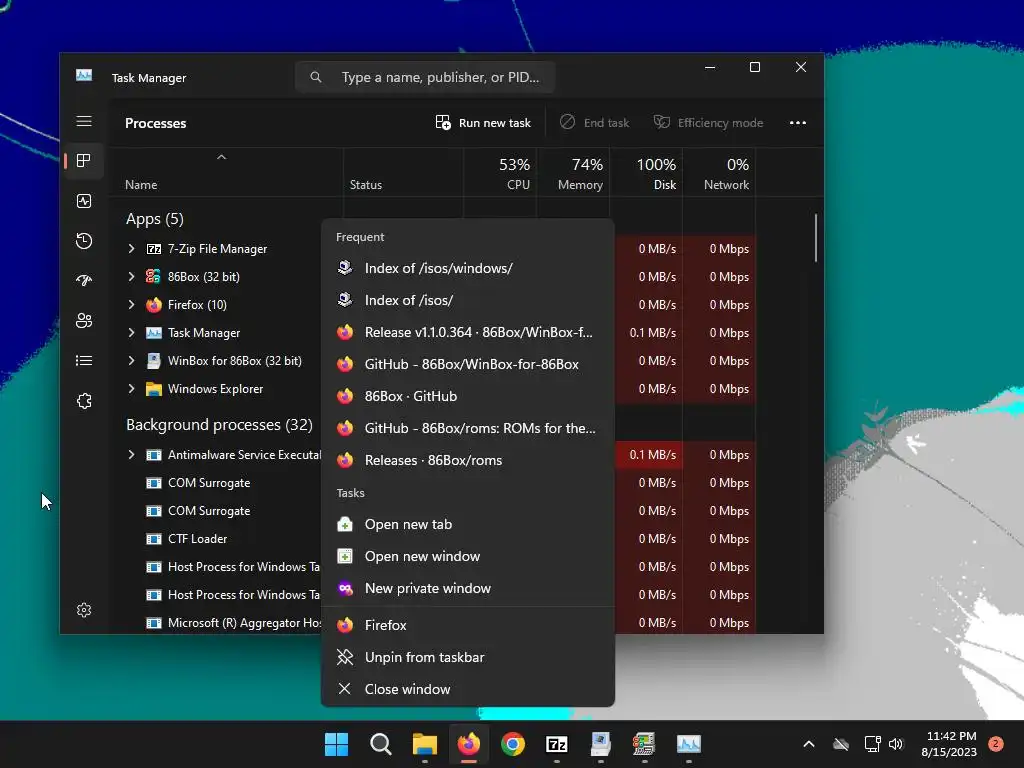Click the WinBox for 86Box process icon
1024x768 pixels.
tap(153, 361)
